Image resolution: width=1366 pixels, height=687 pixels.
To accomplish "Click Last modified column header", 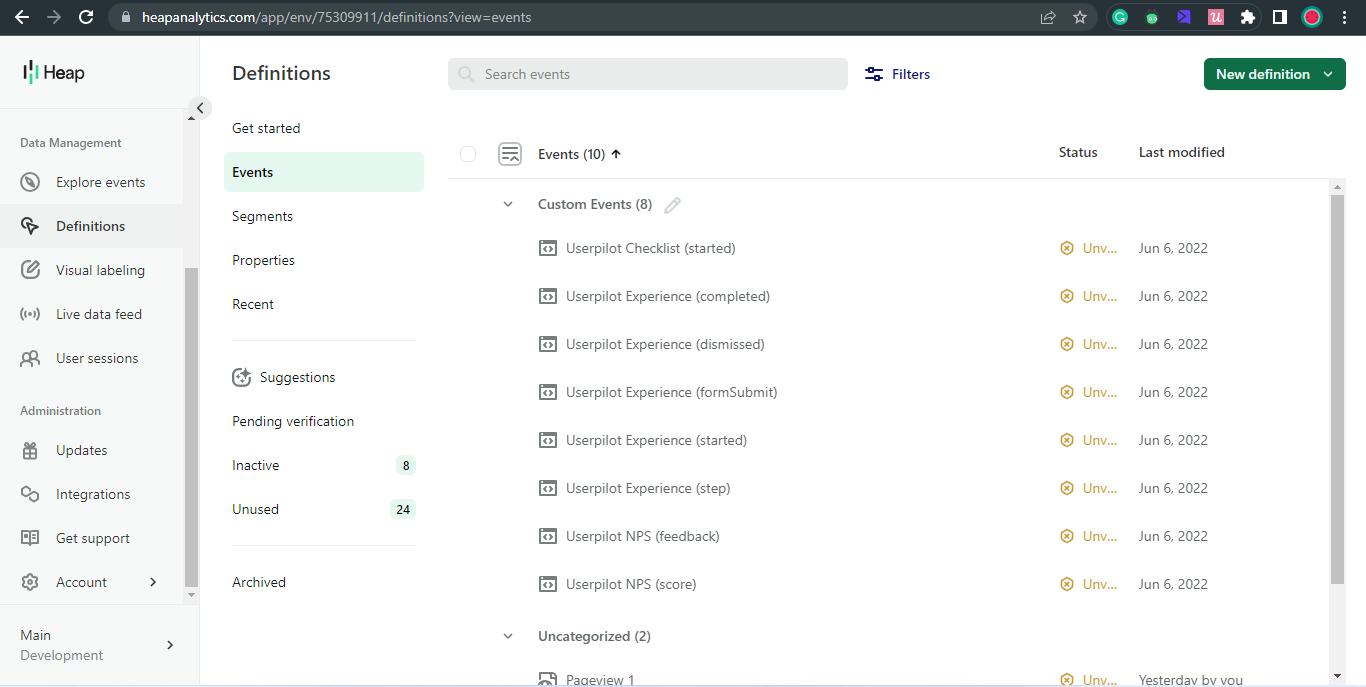I will pyautogui.click(x=1181, y=152).
